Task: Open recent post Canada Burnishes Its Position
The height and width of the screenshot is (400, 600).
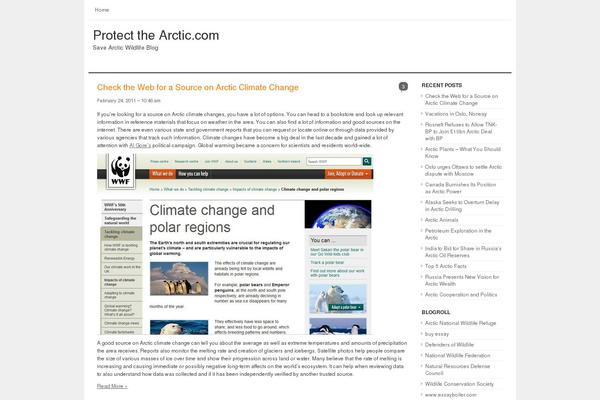Action: coord(460,188)
